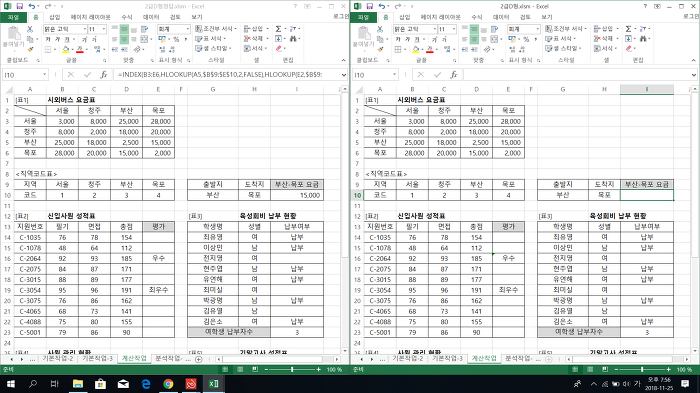Add new sheet in left 정답 window
This screenshot has height=393, width=700.
point(199,359)
